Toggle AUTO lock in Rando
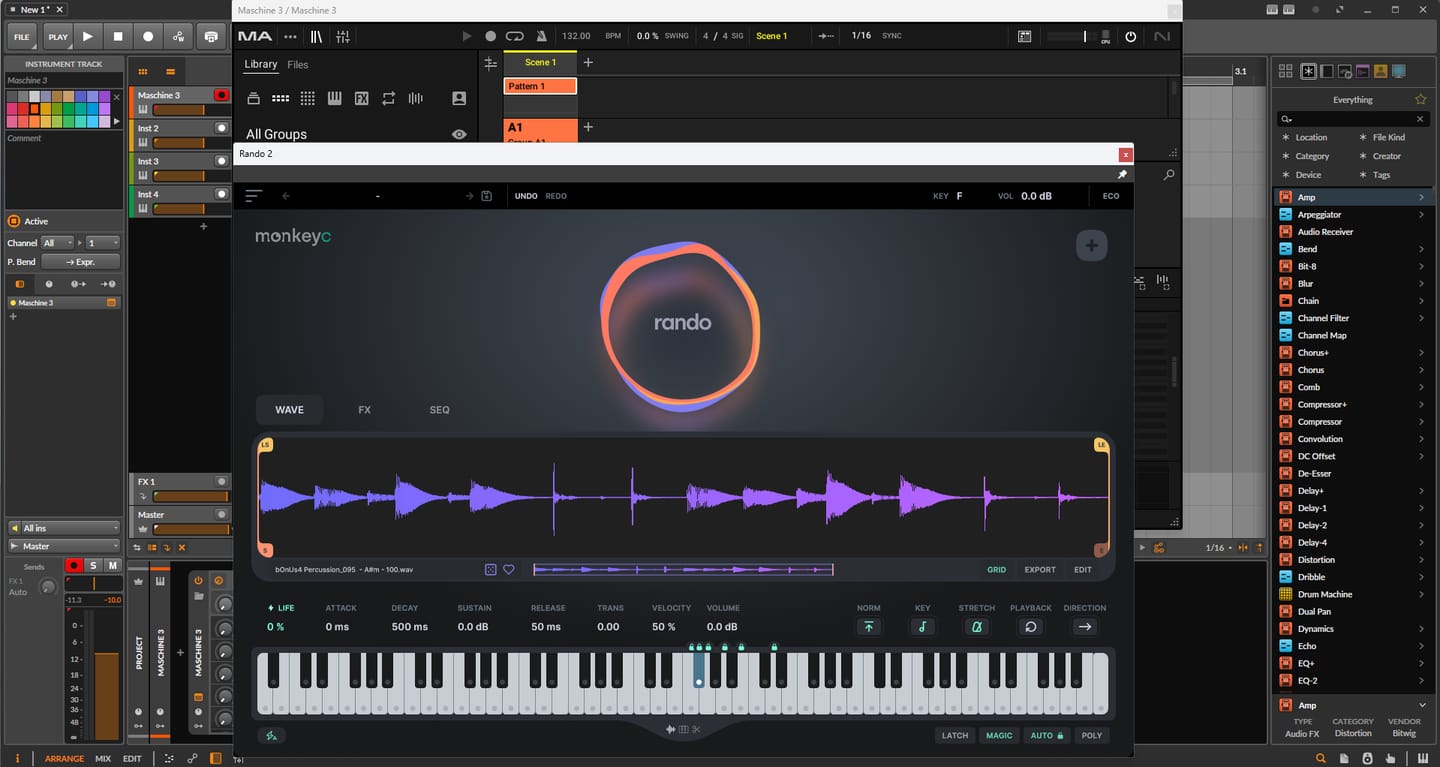 pyautogui.click(x=1047, y=736)
